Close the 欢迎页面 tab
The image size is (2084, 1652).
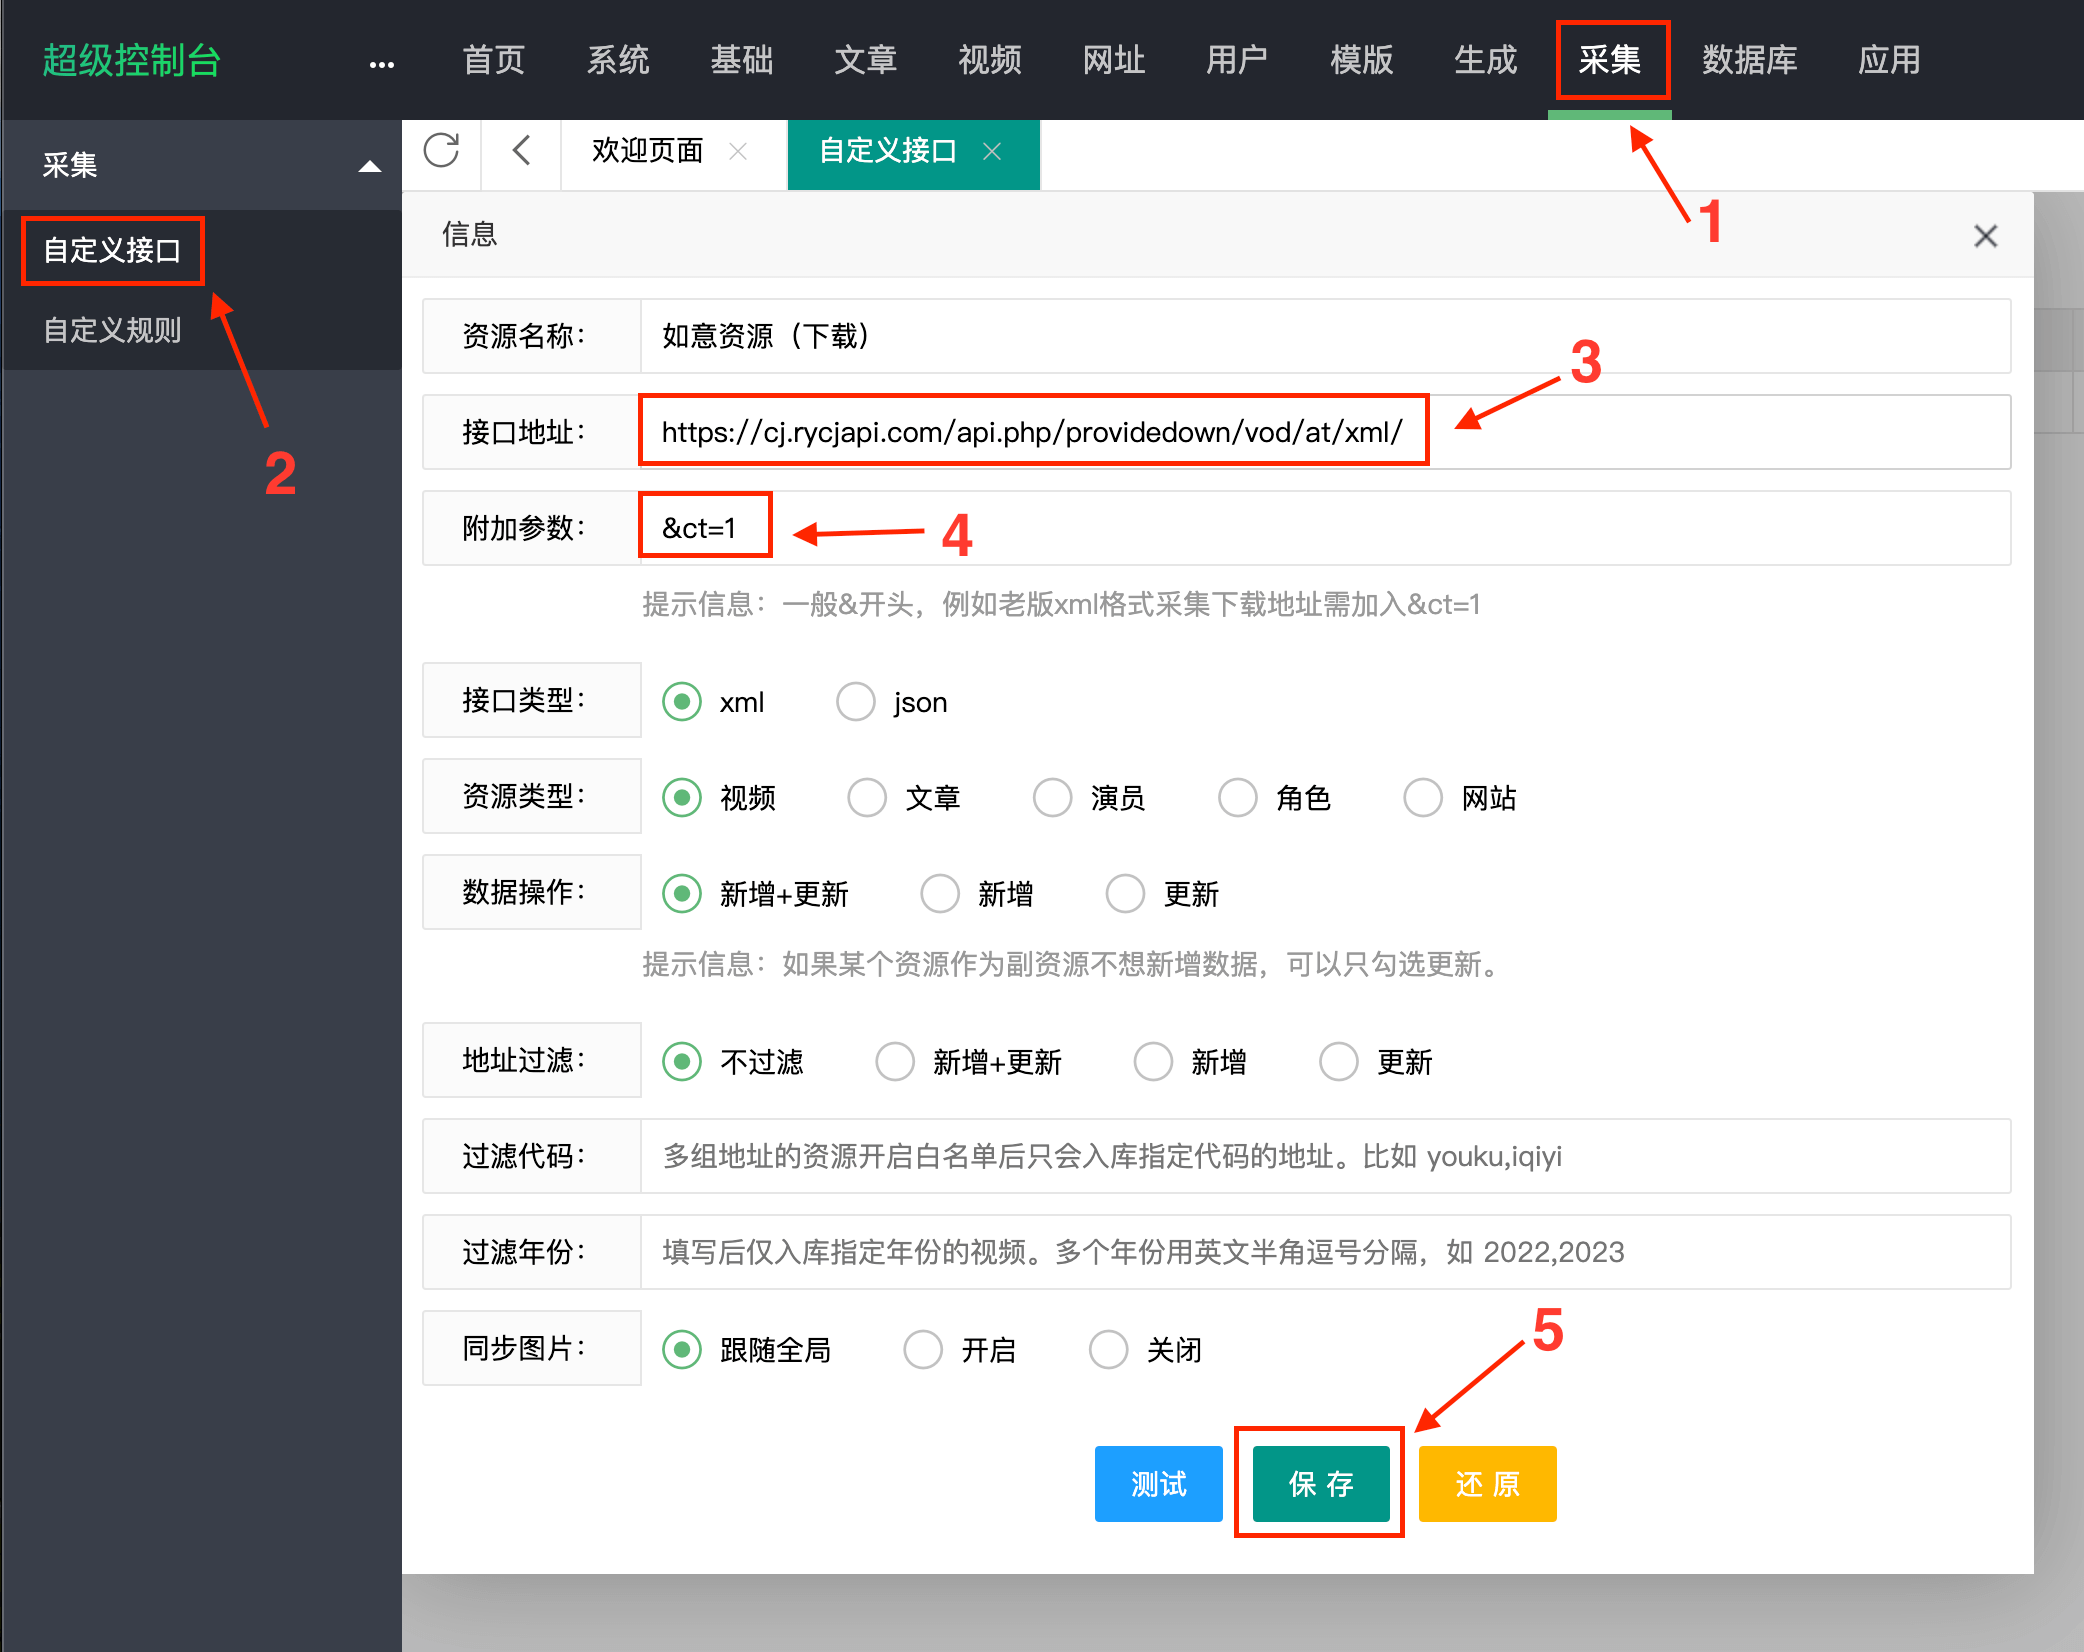click(x=738, y=152)
